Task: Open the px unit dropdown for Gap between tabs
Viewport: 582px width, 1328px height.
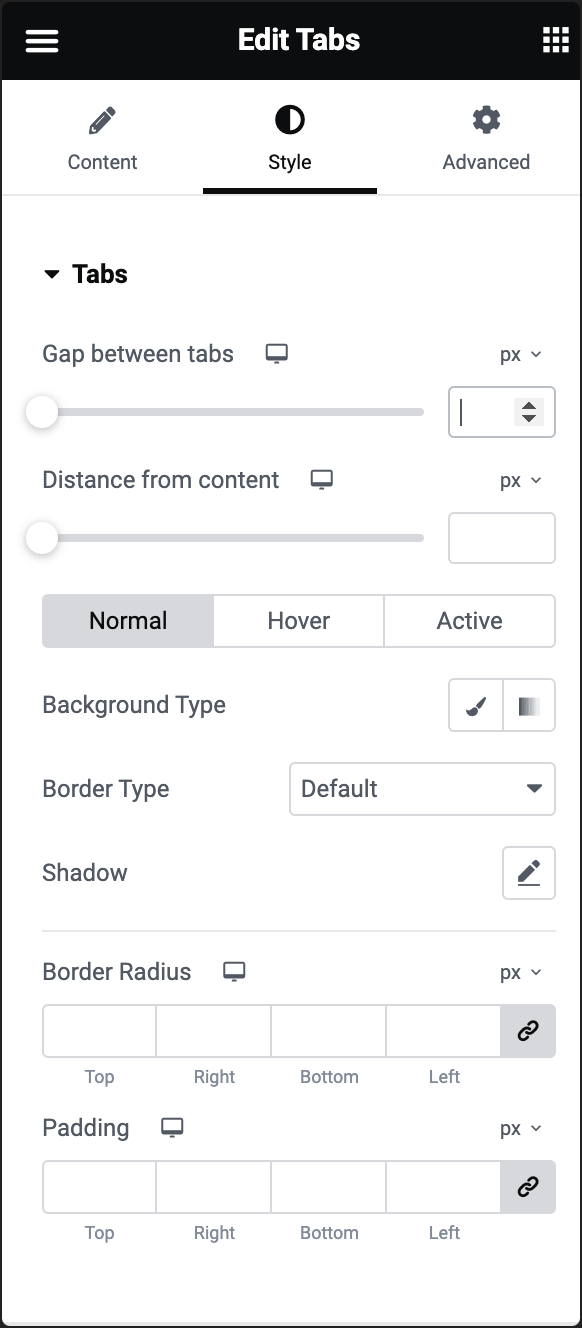Action: click(522, 354)
